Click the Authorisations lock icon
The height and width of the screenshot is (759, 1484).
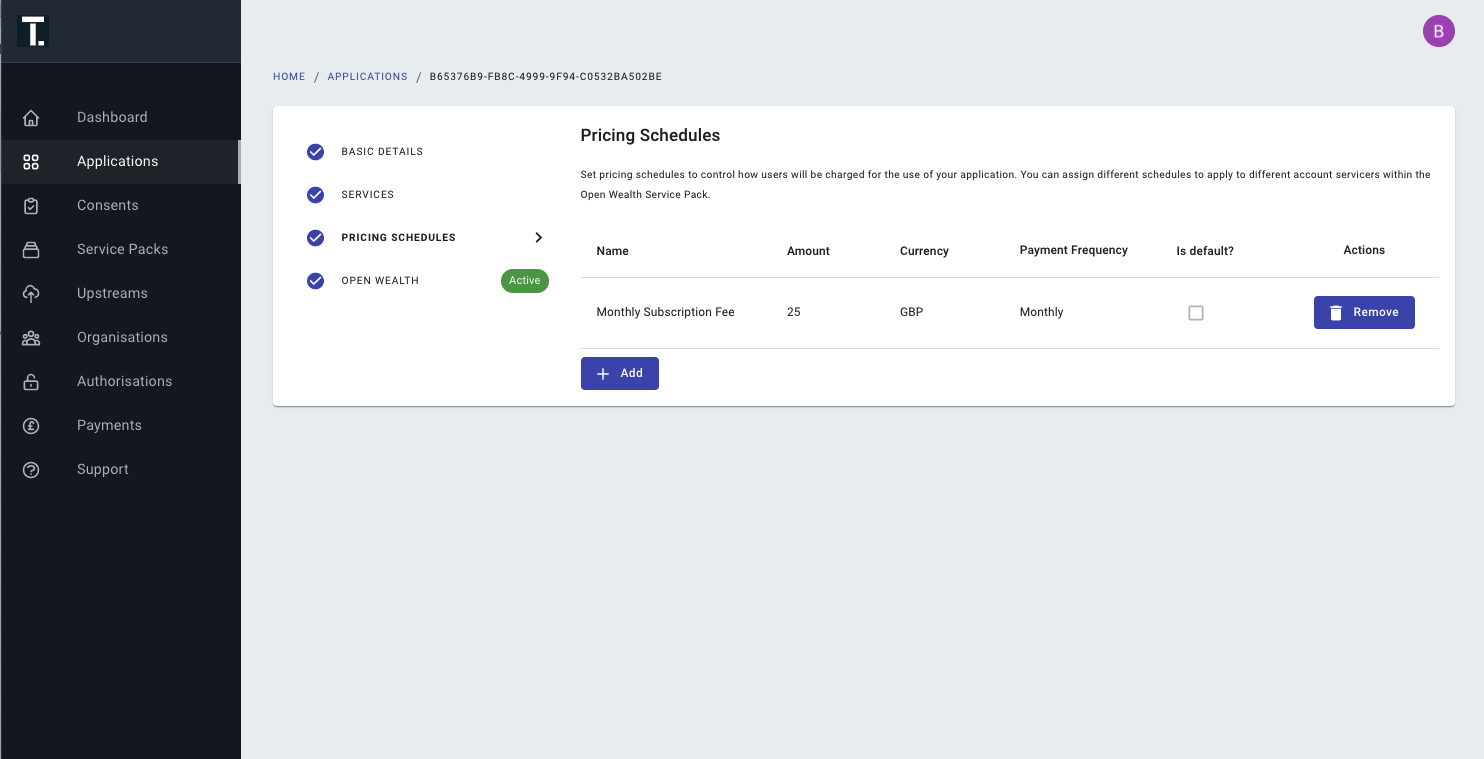(x=31, y=382)
